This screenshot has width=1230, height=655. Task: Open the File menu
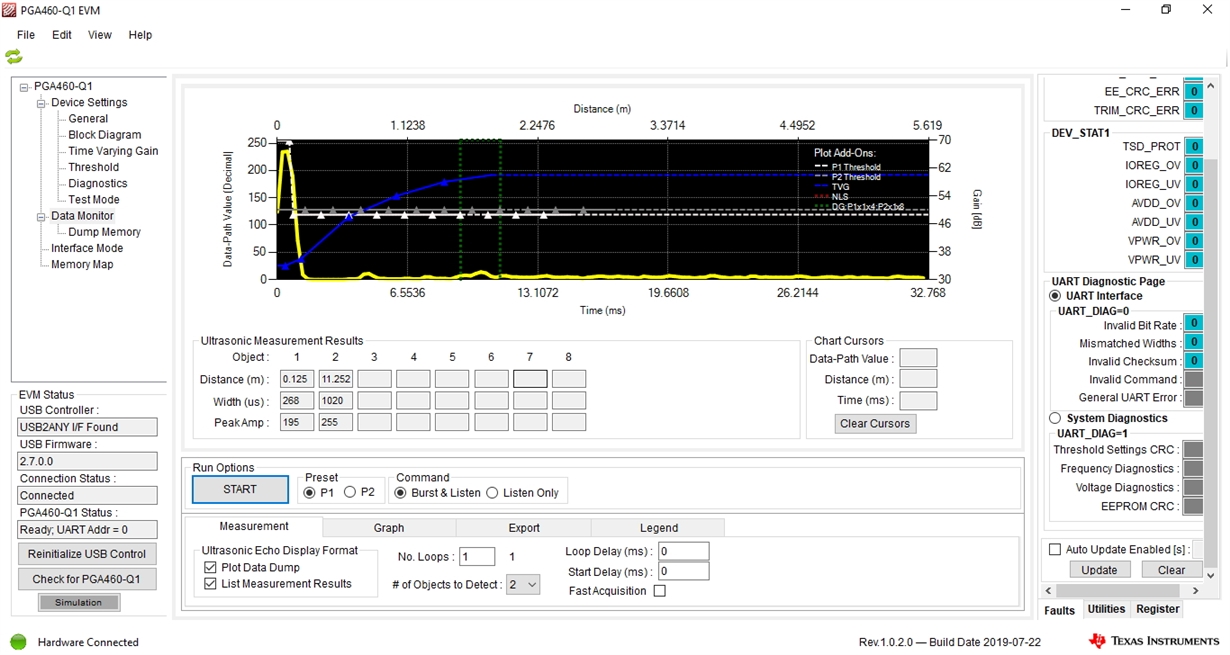pyautogui.click(x=26, y=35)
